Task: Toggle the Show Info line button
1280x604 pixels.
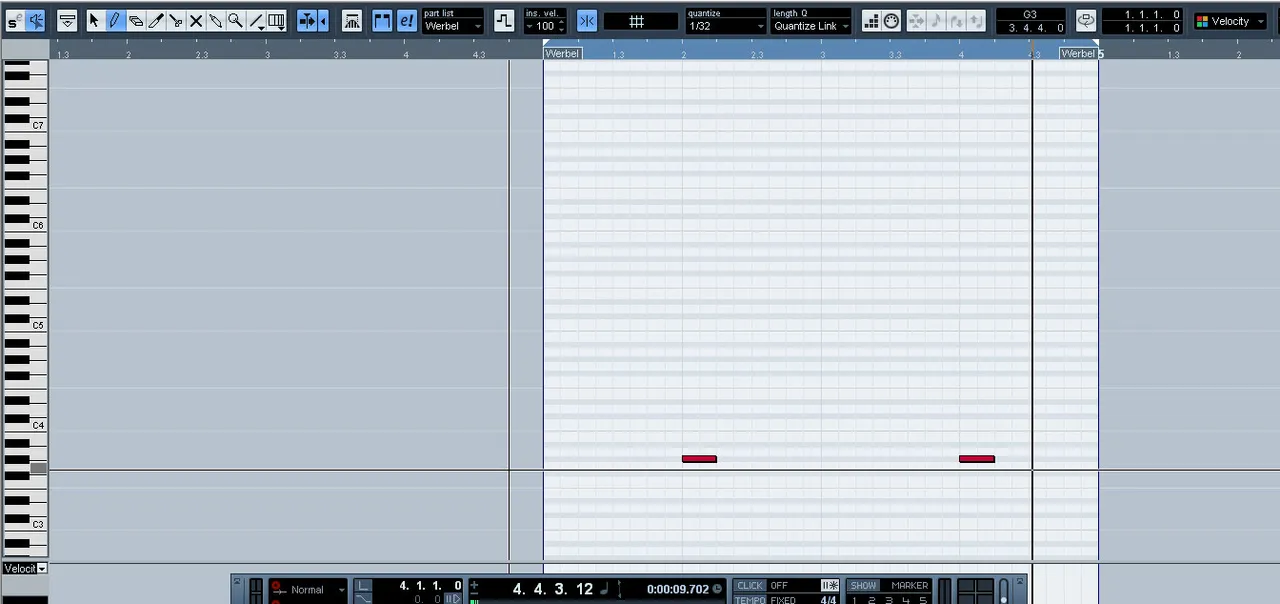Action: [67, 21]
